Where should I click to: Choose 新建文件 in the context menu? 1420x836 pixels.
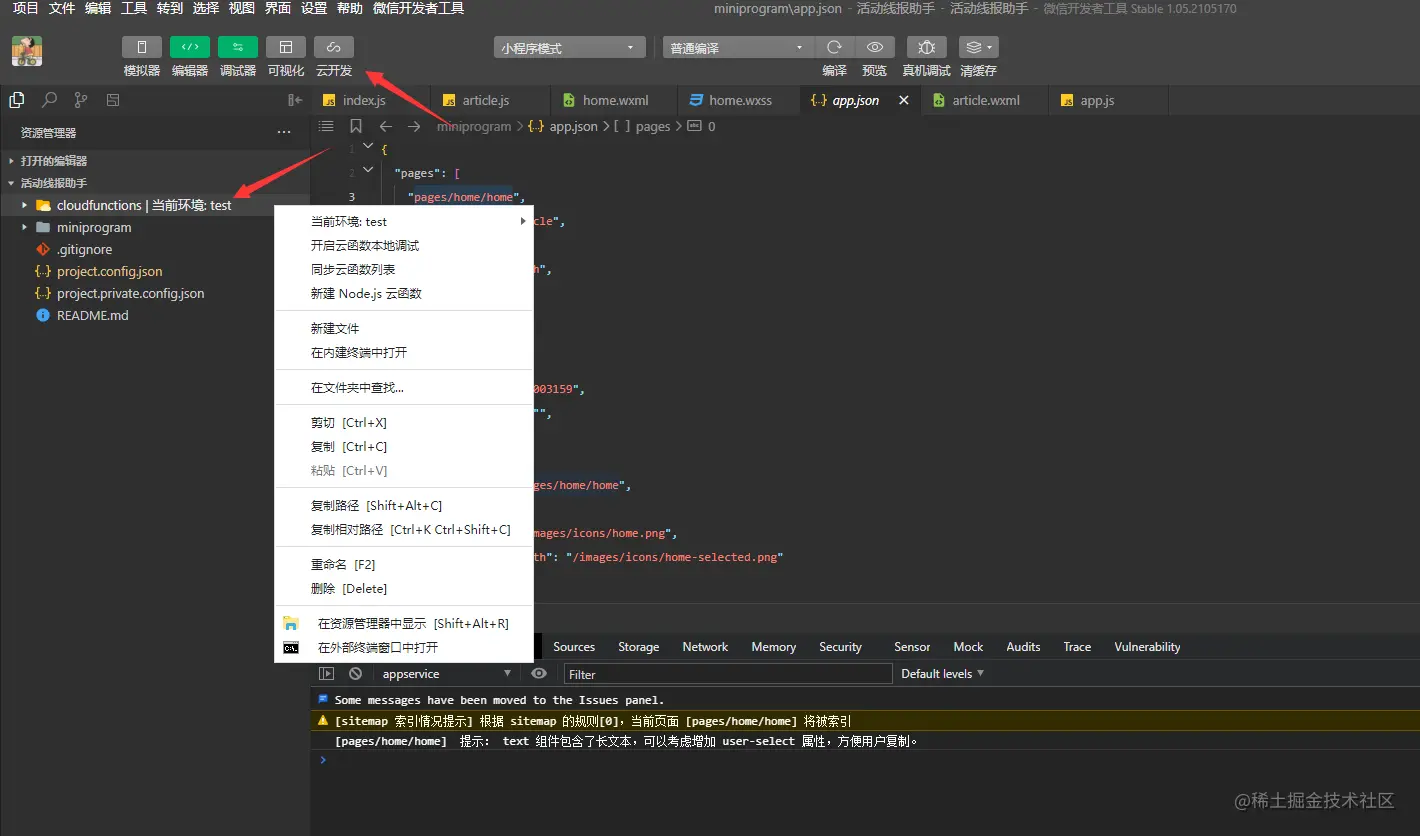[x=404, y=329]
